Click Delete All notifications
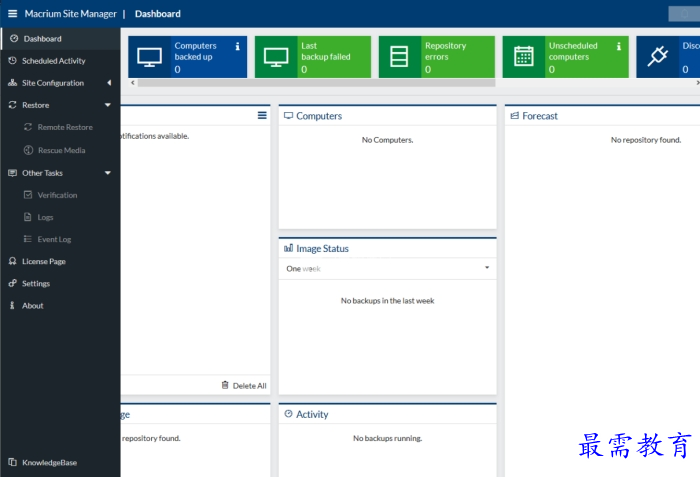The image size is (700, 477). (244, 385)
